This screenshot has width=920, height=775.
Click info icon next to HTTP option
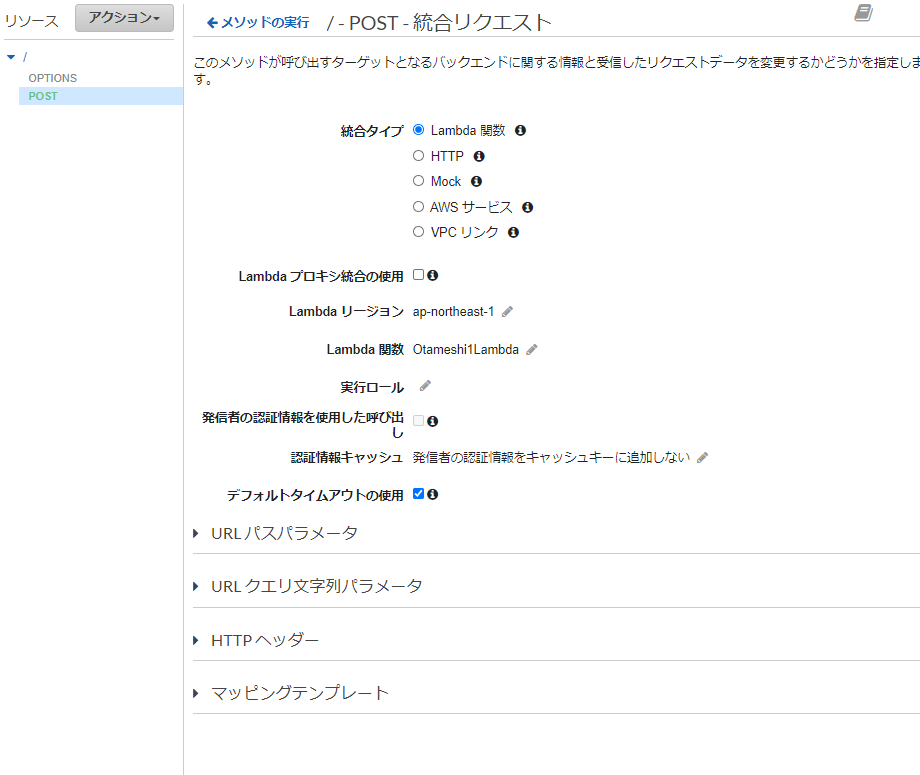click(x=479, y=156)
